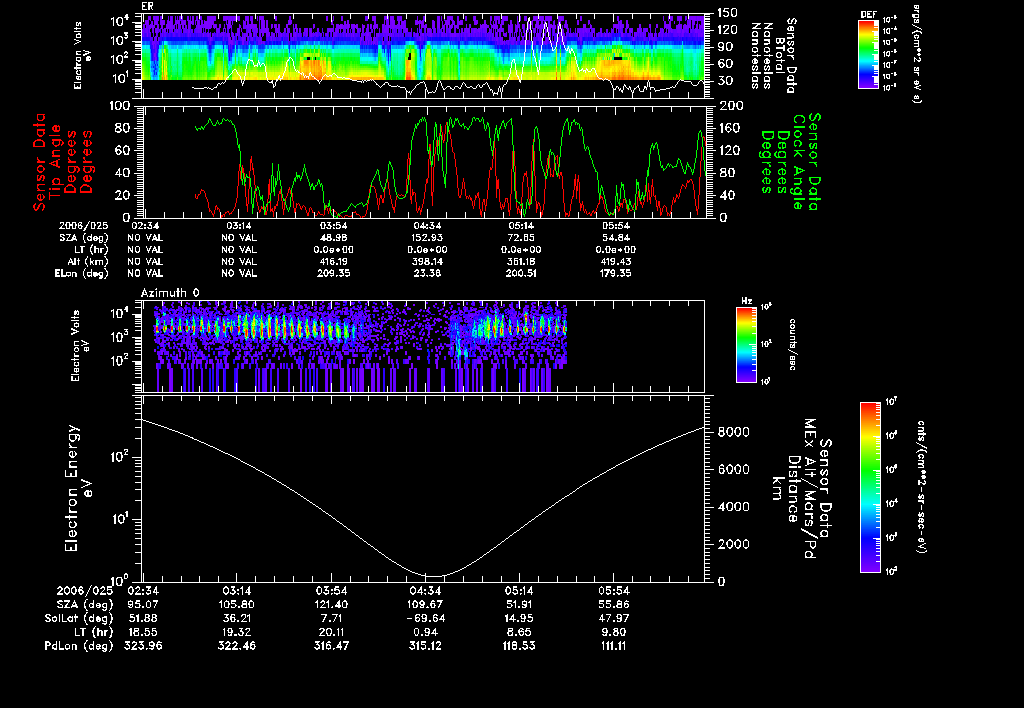Select PdLon value 322.46
Image resolution: width=1024 pixels, height=708 pixels.
237,646
